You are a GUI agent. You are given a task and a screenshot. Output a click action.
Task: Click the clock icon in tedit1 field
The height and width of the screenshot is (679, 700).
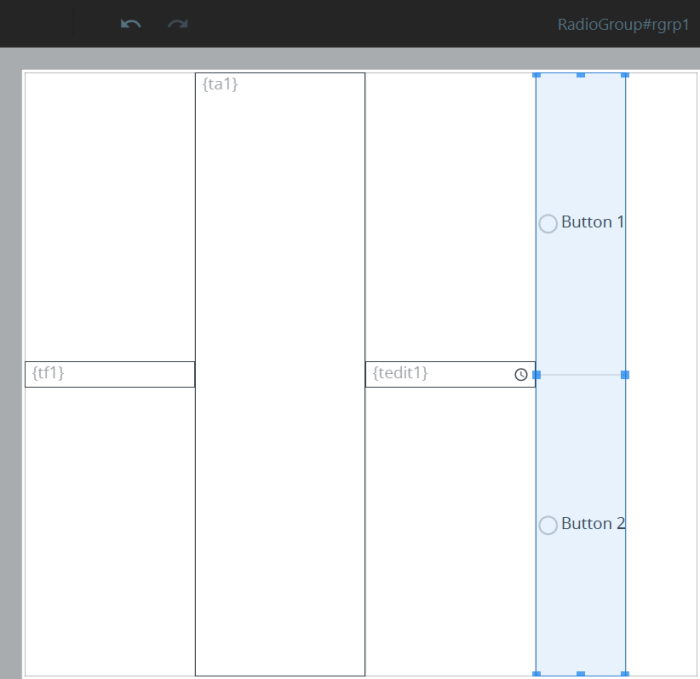pyautogui.click(x=521, y=375)
